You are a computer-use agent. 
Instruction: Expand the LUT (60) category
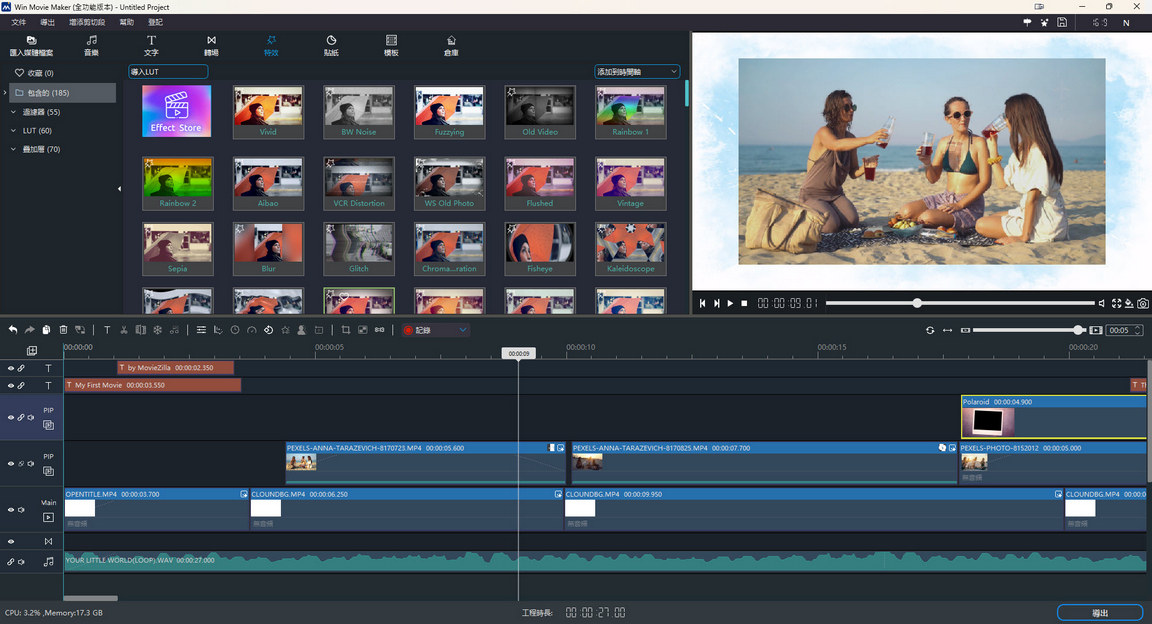coord(14,131)
